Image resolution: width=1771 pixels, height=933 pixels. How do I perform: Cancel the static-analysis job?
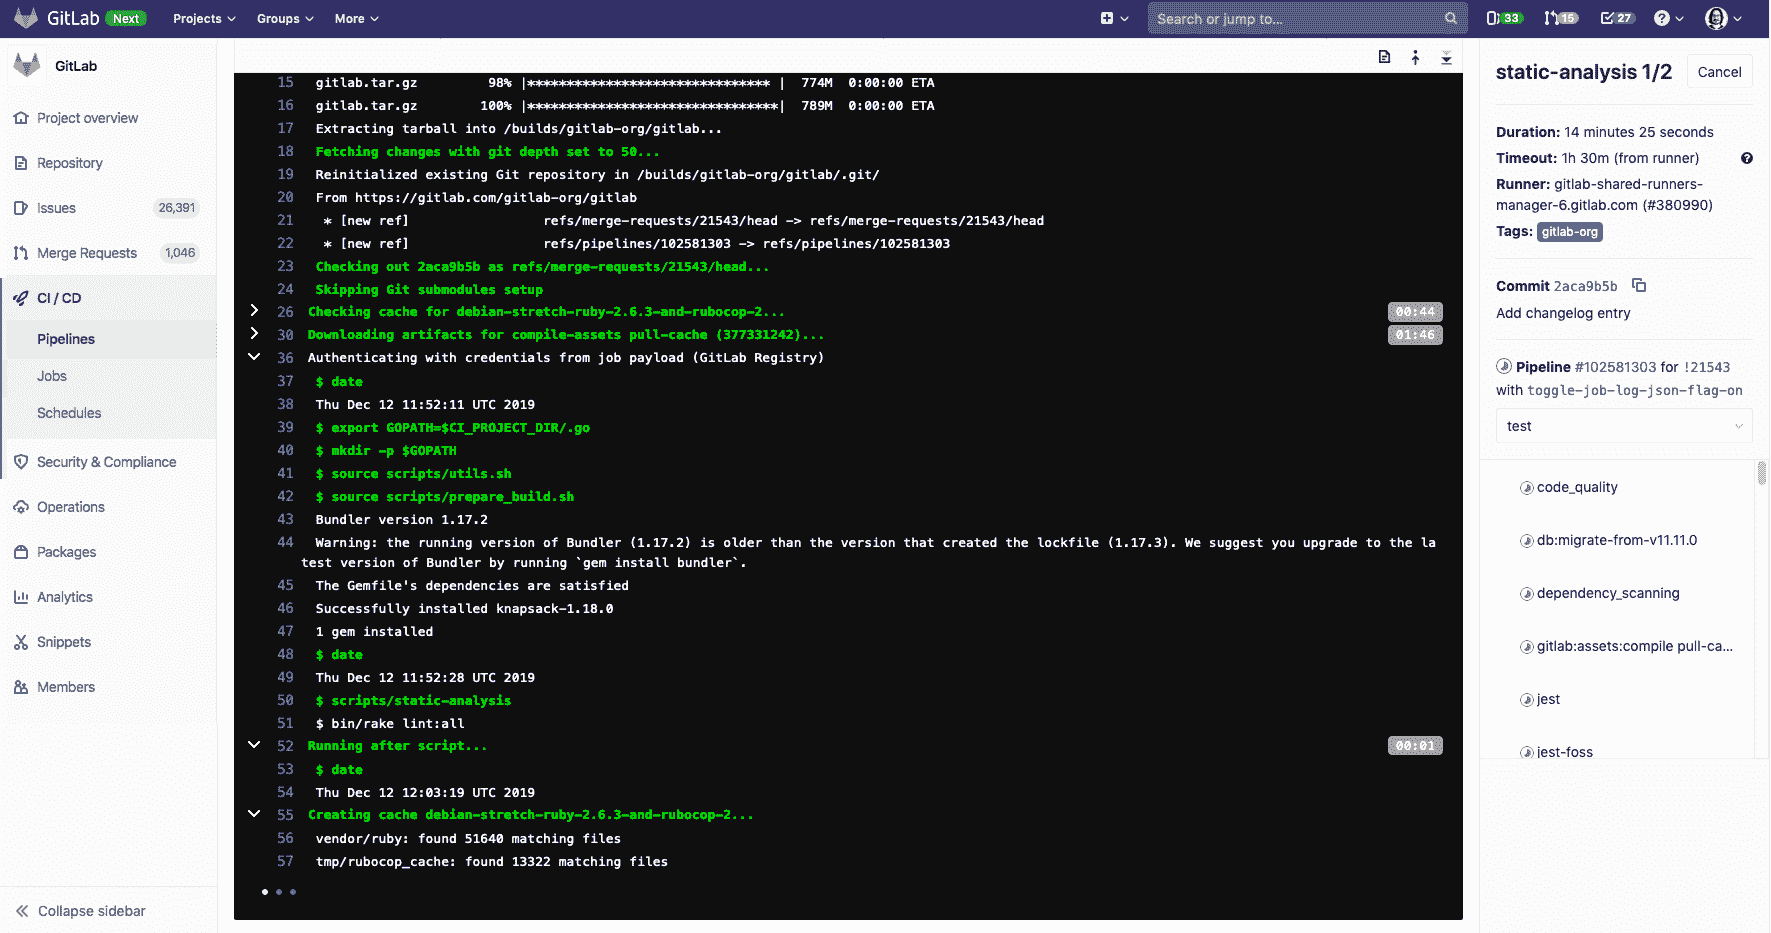[1719, 72]
